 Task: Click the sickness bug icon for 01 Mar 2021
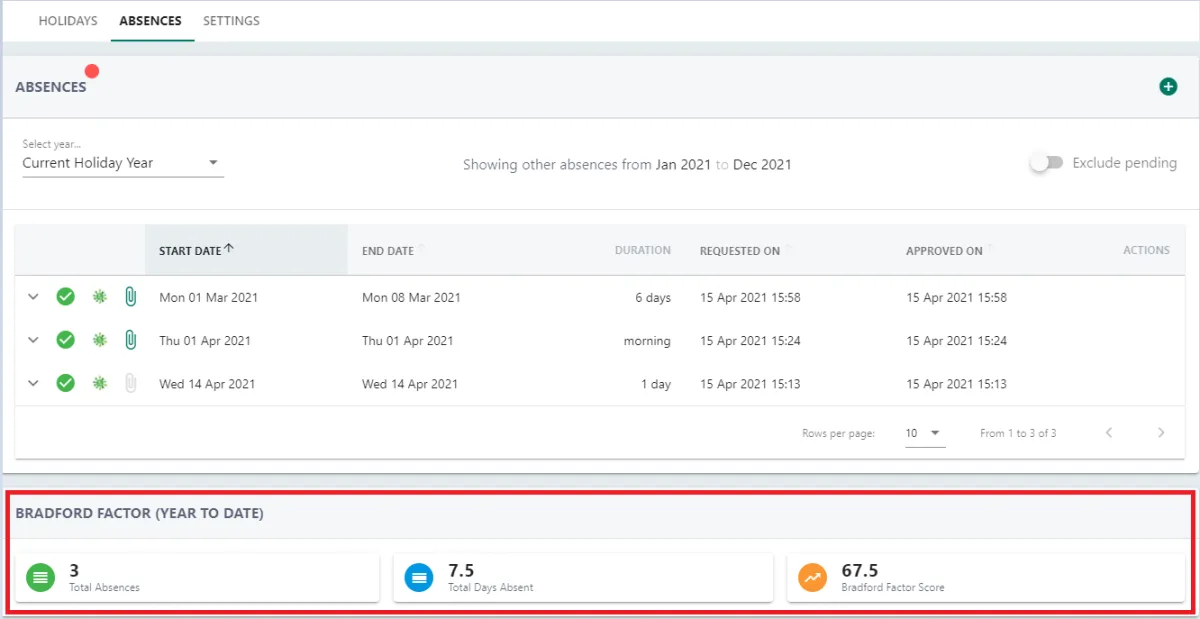pyautogui.click(x=99, y=297)
